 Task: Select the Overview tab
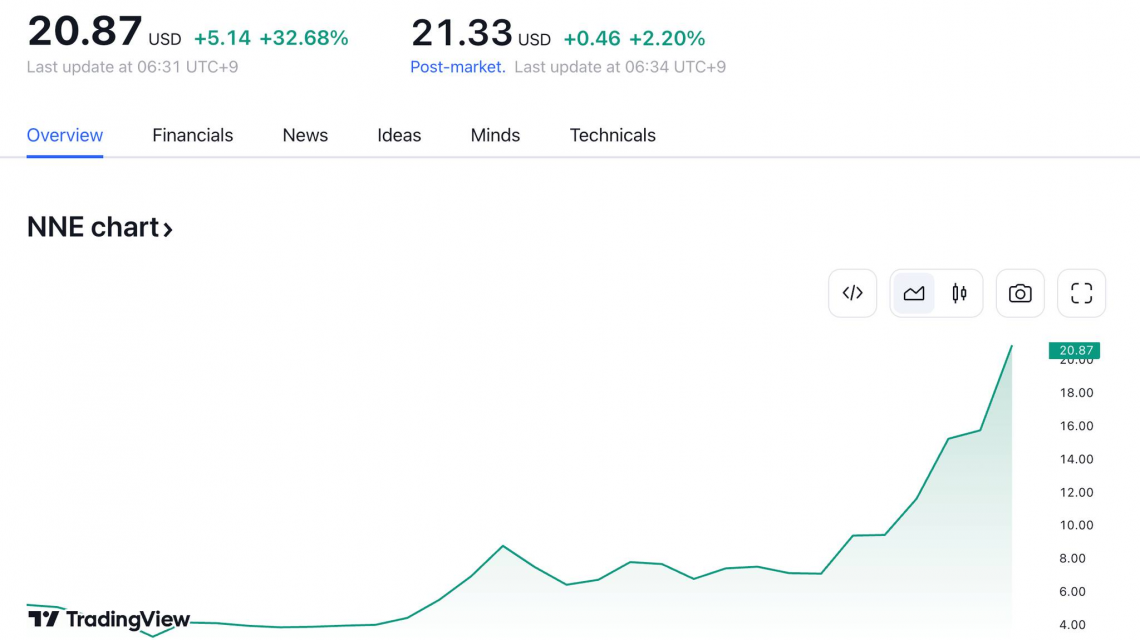pos(65,135)
